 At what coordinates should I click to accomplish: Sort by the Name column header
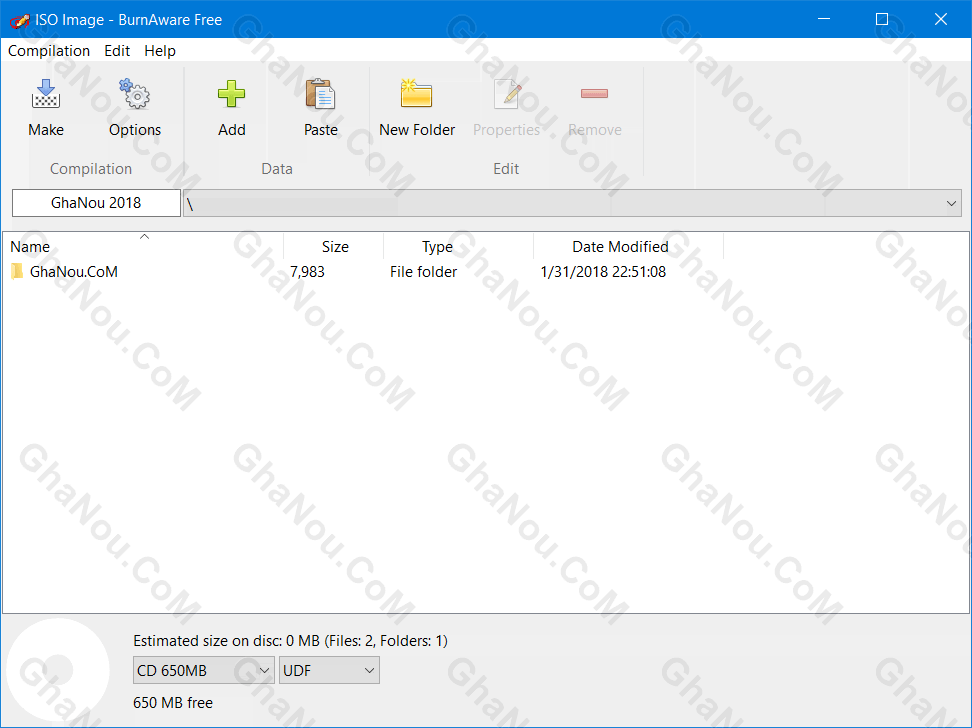click(x=30, y=247)
